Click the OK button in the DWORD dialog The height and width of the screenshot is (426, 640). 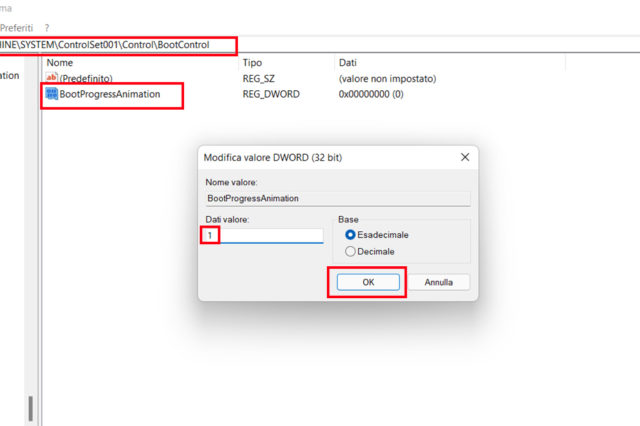pyautogui.click(x=368, y=282)
